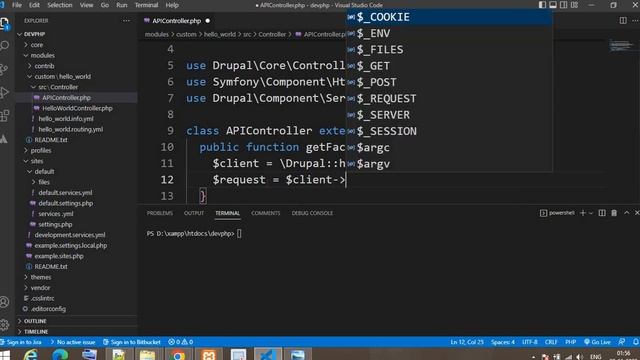Open XAMPP from the Windows taskbar
The width and height of the screenshot is (640, 360).
208,355
